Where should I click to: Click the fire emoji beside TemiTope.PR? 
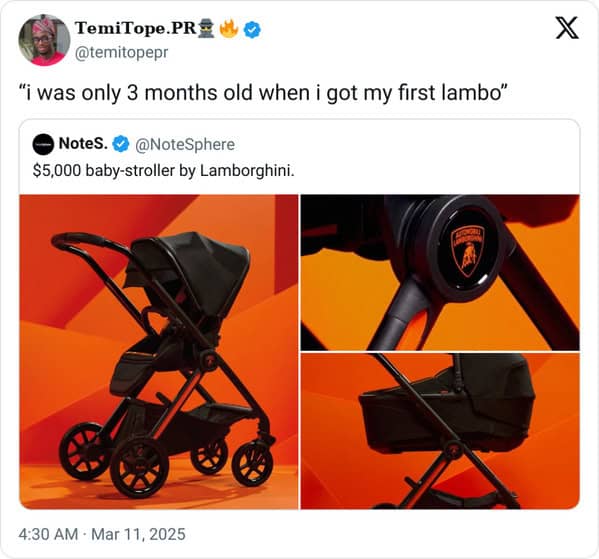(230, 29)
